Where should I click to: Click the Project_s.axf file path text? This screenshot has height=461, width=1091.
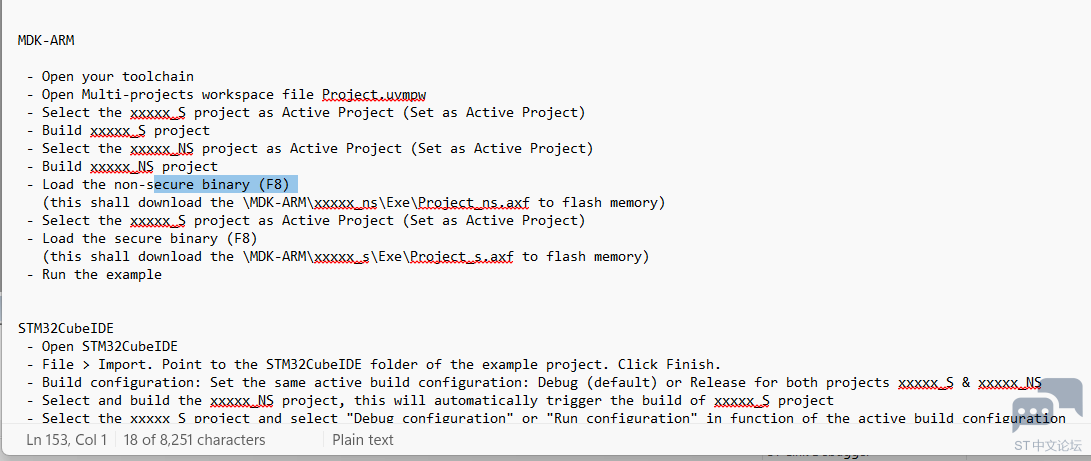(x=462, y=256)
